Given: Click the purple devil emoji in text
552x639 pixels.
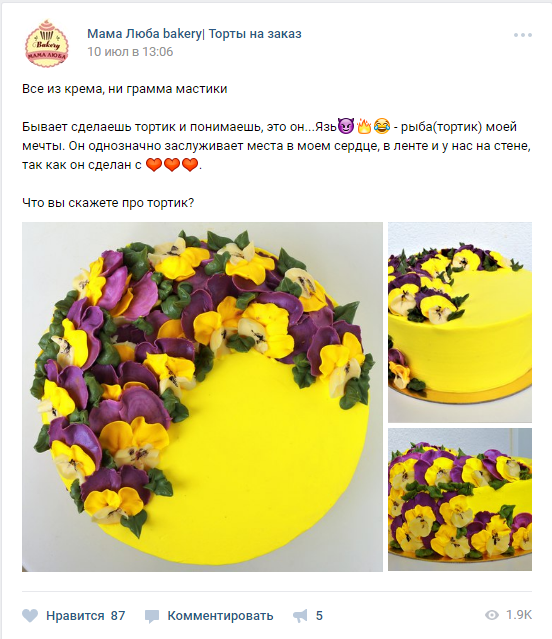Looking at the screenshot, I should 346,126.
